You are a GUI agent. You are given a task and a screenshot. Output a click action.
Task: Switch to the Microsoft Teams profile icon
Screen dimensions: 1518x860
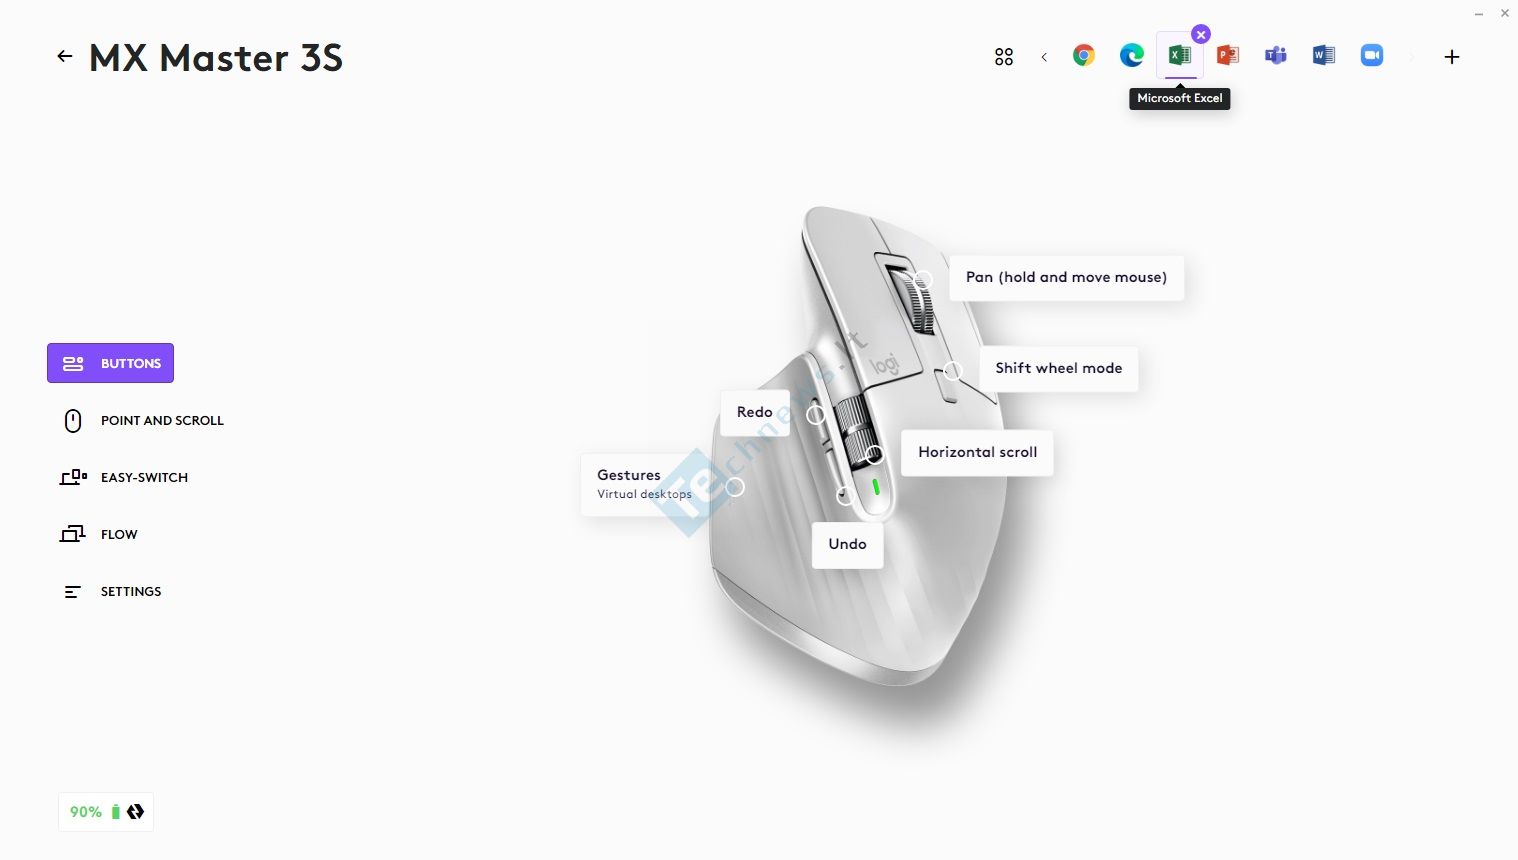[1276, 56]
